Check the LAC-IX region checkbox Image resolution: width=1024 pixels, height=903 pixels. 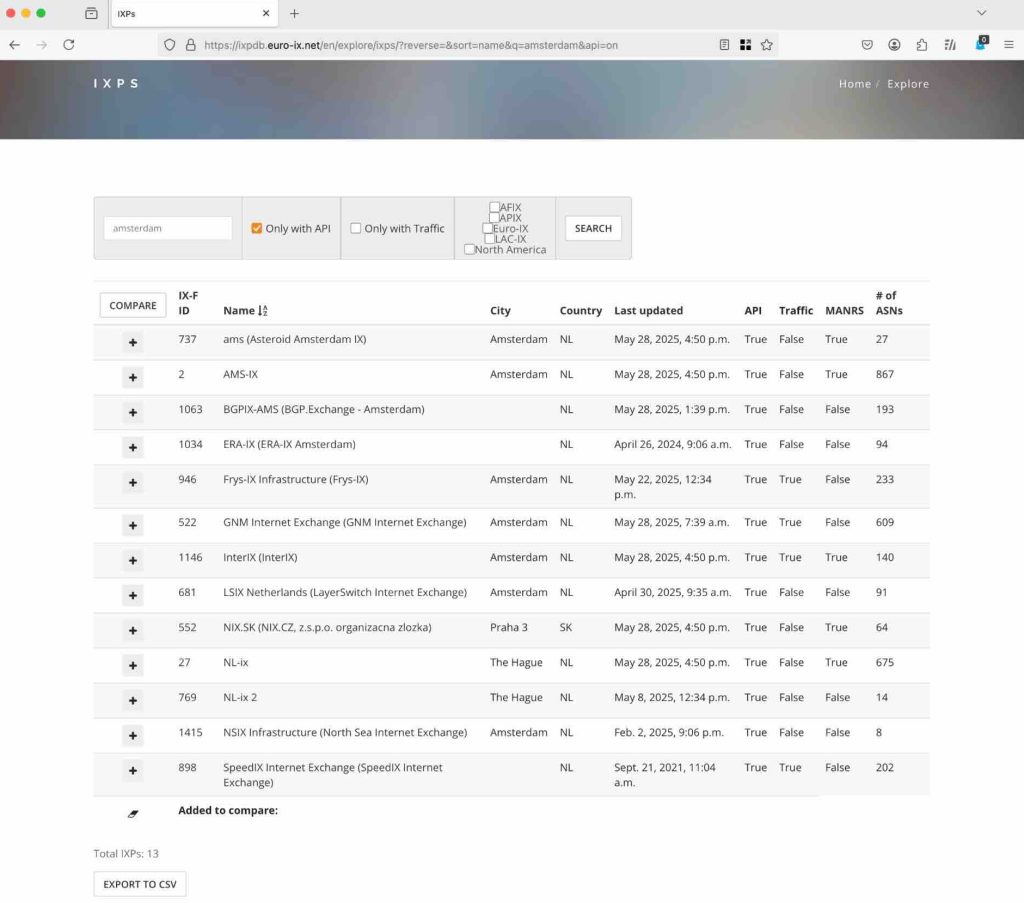[489, 239]
